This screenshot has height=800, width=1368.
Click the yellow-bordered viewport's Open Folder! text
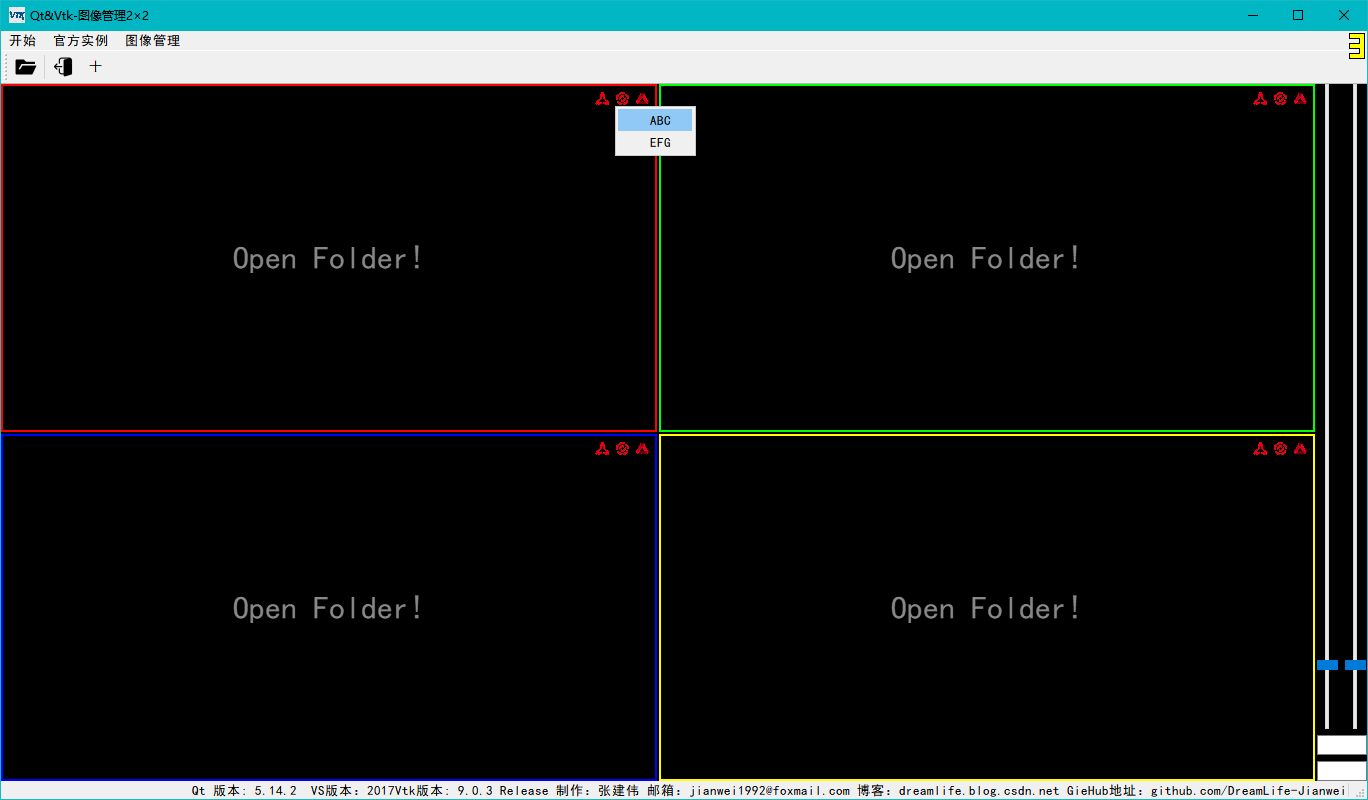coord(986,608)
